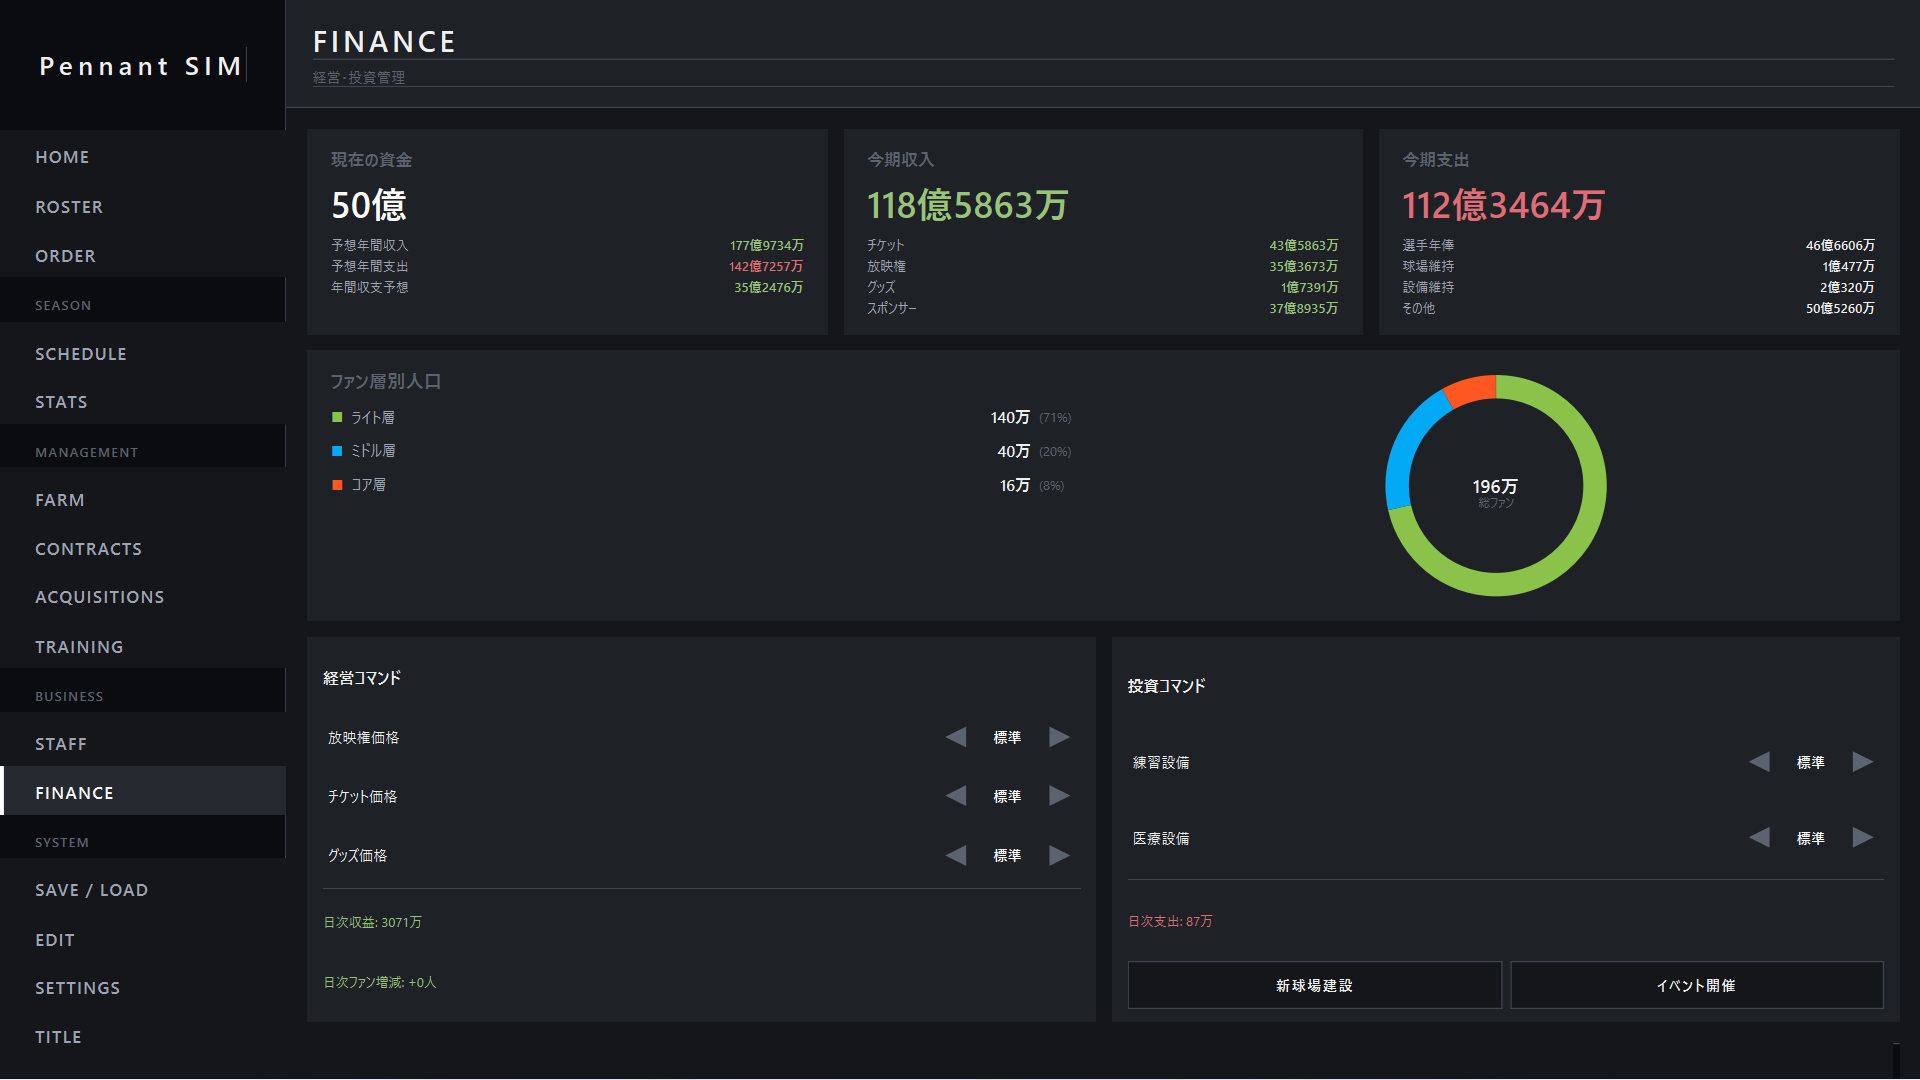
Task: Go to the CONTRACTS page
Action: click(88, 549)
